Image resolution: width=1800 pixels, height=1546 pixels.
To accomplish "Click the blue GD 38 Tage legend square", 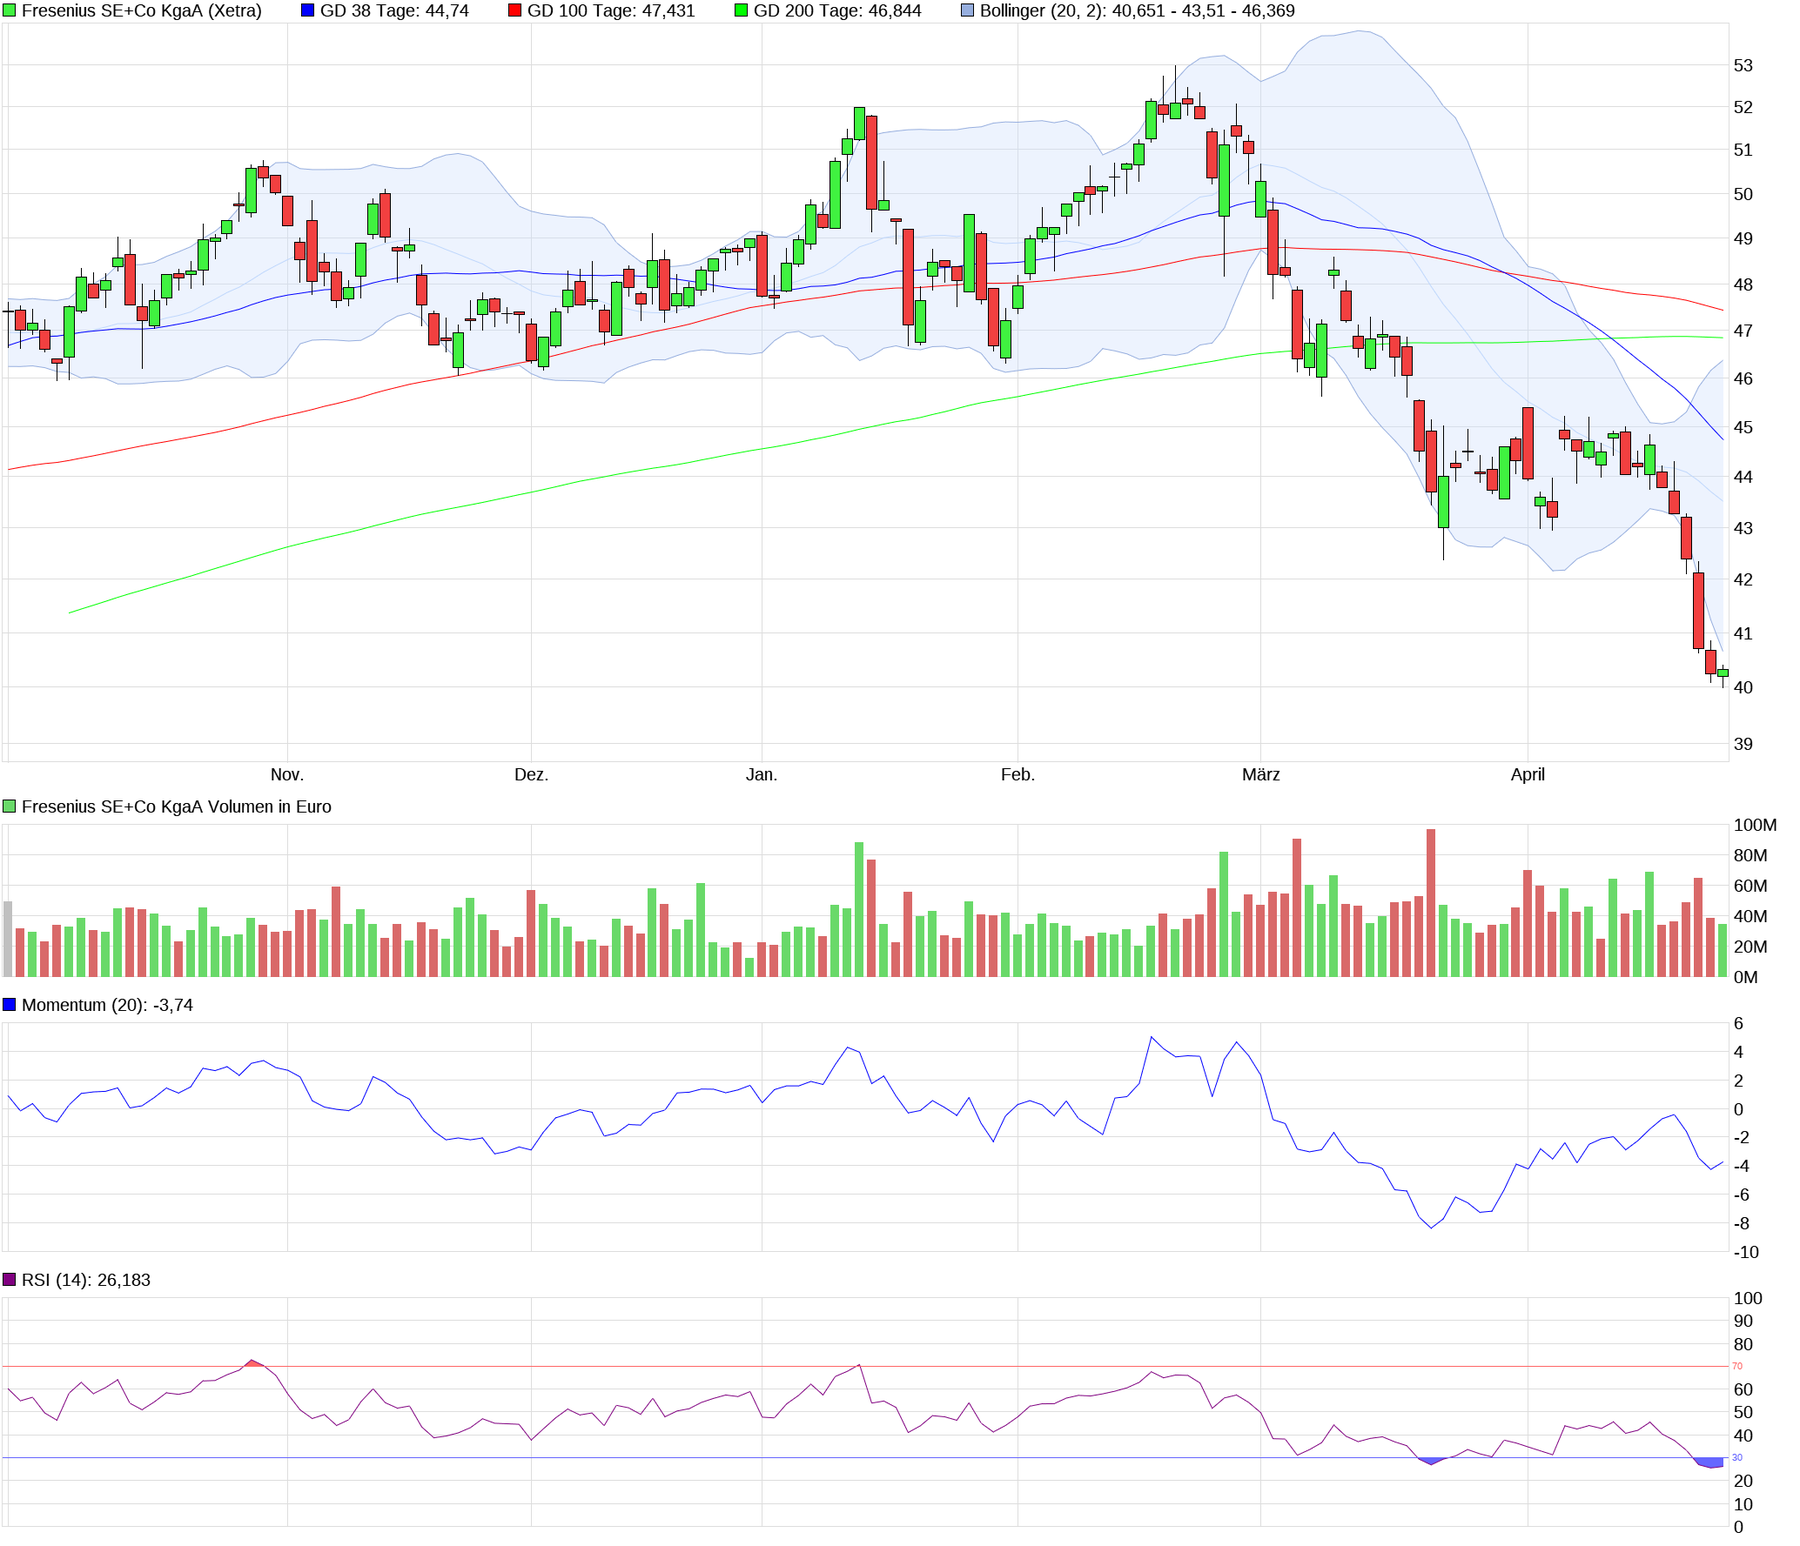I will pos(308,11).
